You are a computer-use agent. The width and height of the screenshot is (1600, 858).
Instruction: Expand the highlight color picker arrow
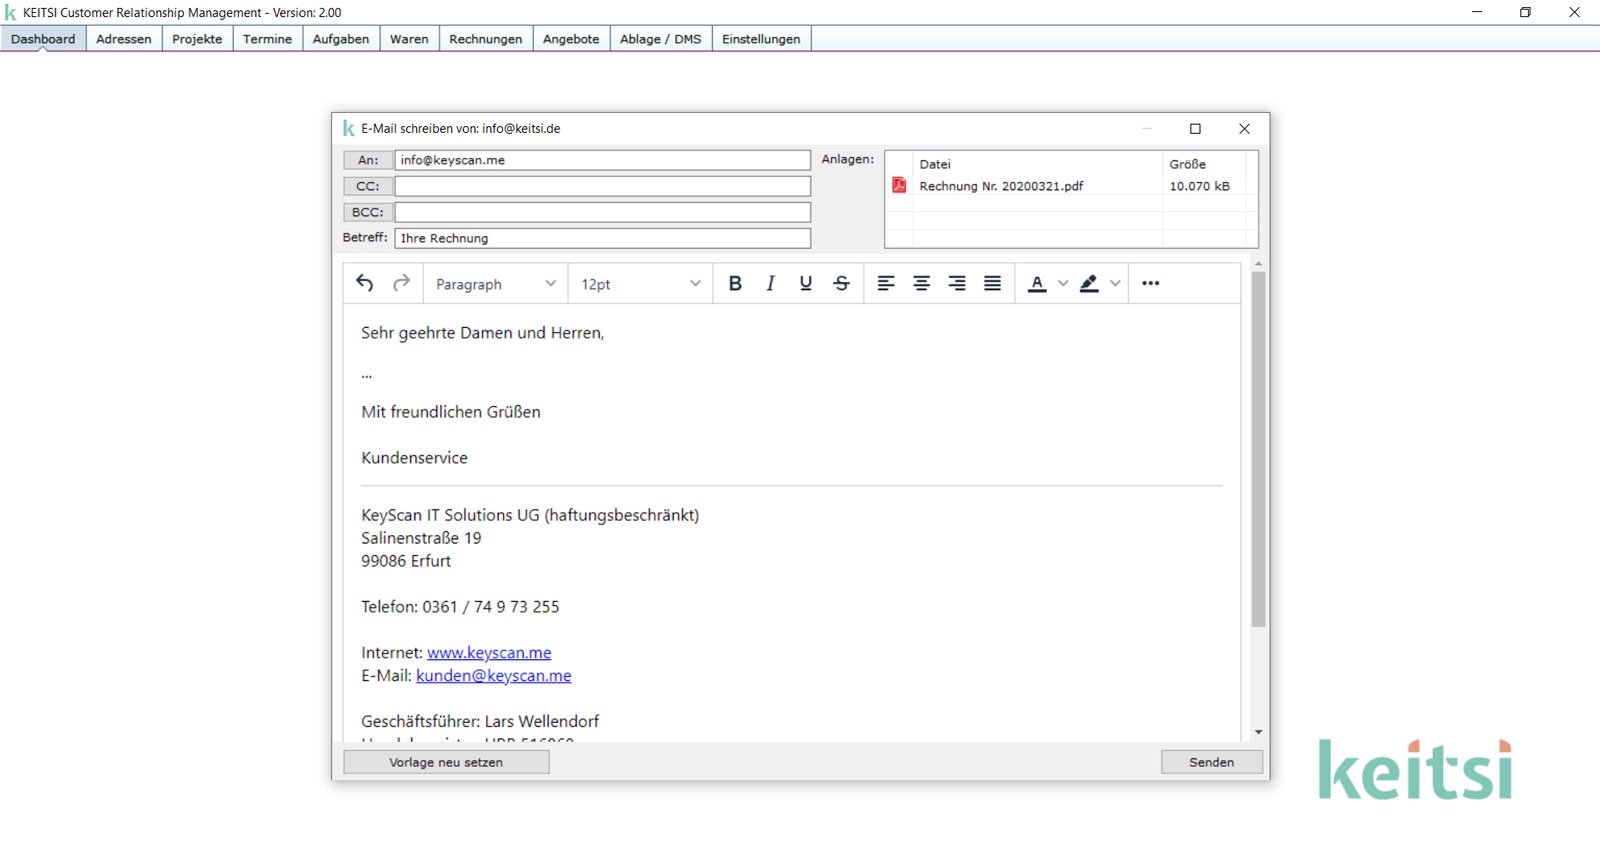[1115, 284]
